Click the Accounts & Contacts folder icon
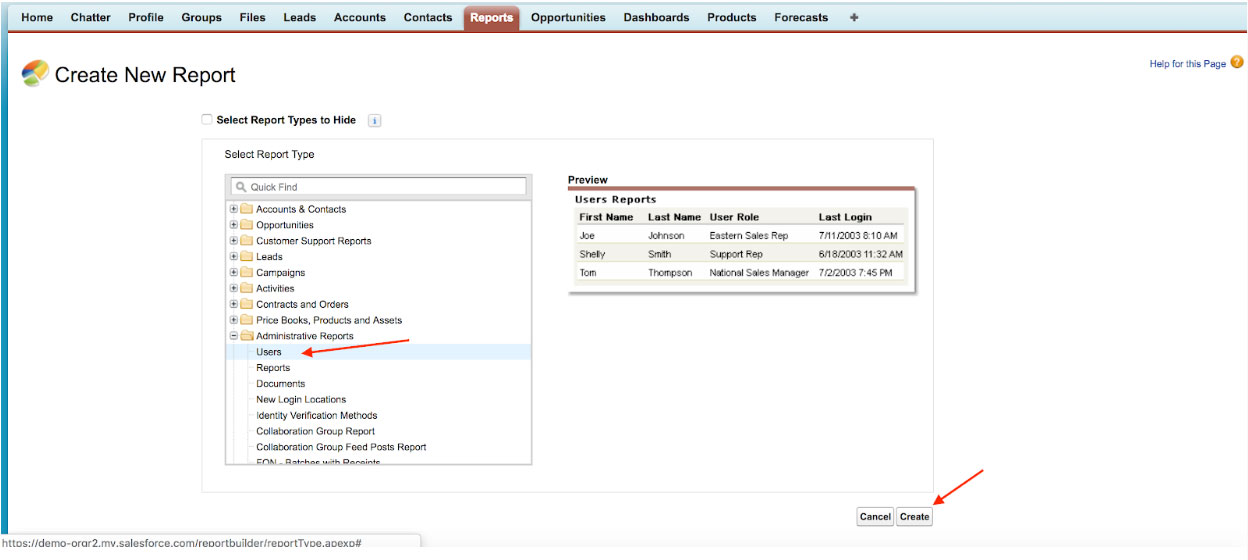1248x560 pixels. click(246, 209)
